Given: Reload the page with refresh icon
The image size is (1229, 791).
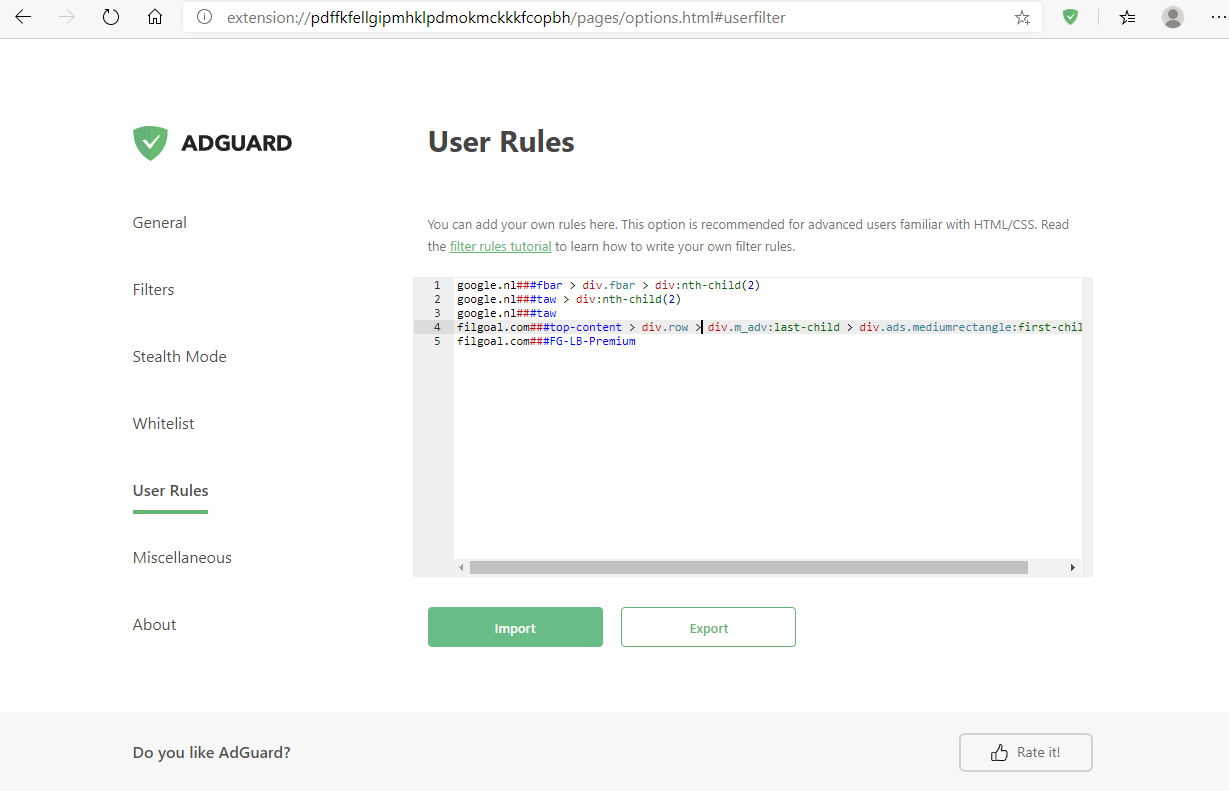Looking at the screenshot, I should coord(111,17).
